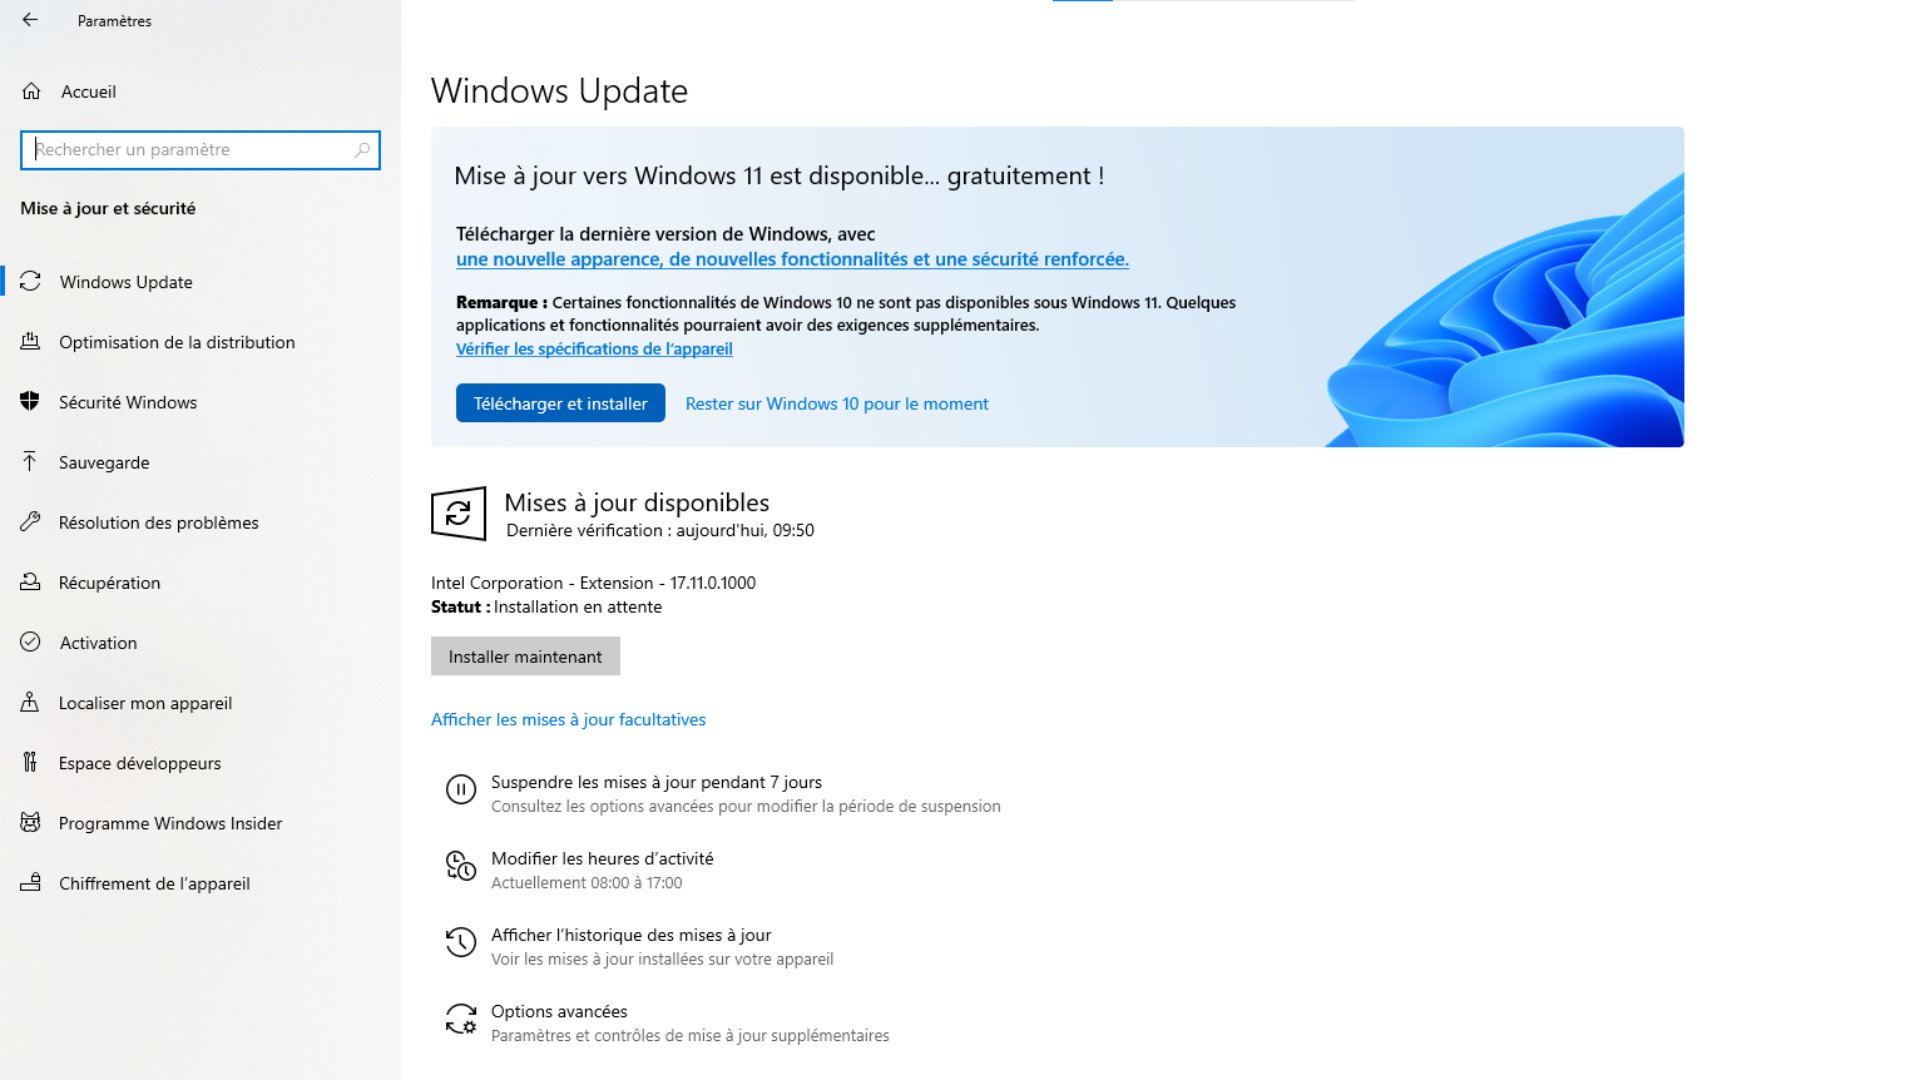Select Windows Update menu item
The width and height of the screenshot is (1920, 1080).
(x=125, y=281)
